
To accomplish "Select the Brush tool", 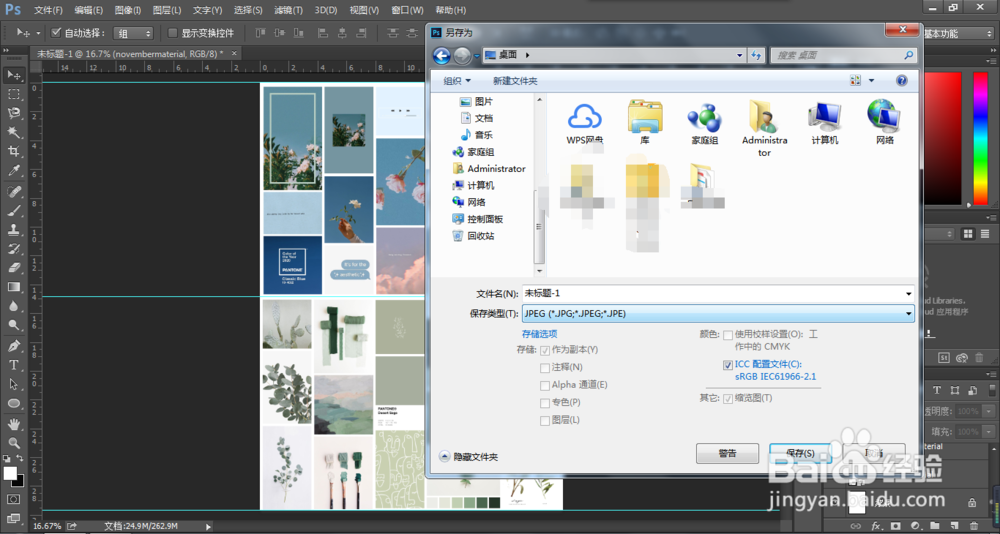I will coord(13,211).
